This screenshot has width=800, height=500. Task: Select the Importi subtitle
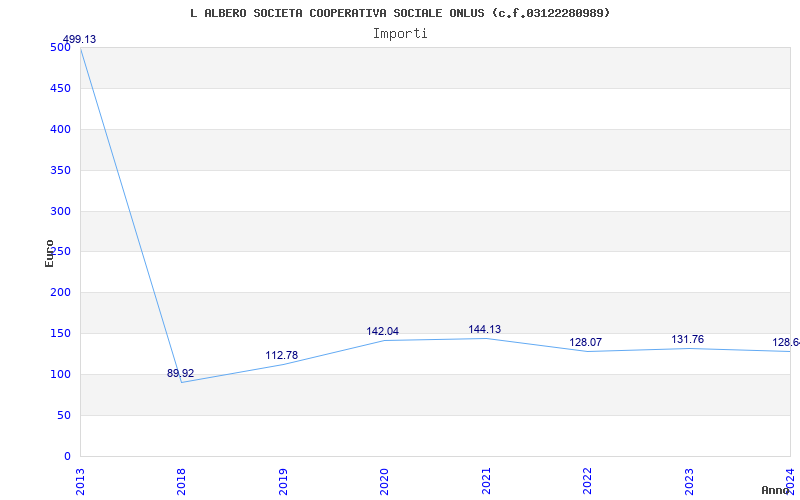400,33
